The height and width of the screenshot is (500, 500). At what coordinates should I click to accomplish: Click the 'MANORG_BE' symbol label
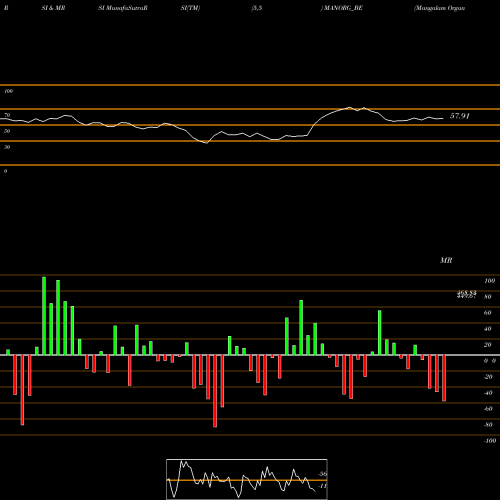pyautogui.click(x=343, y=8)
